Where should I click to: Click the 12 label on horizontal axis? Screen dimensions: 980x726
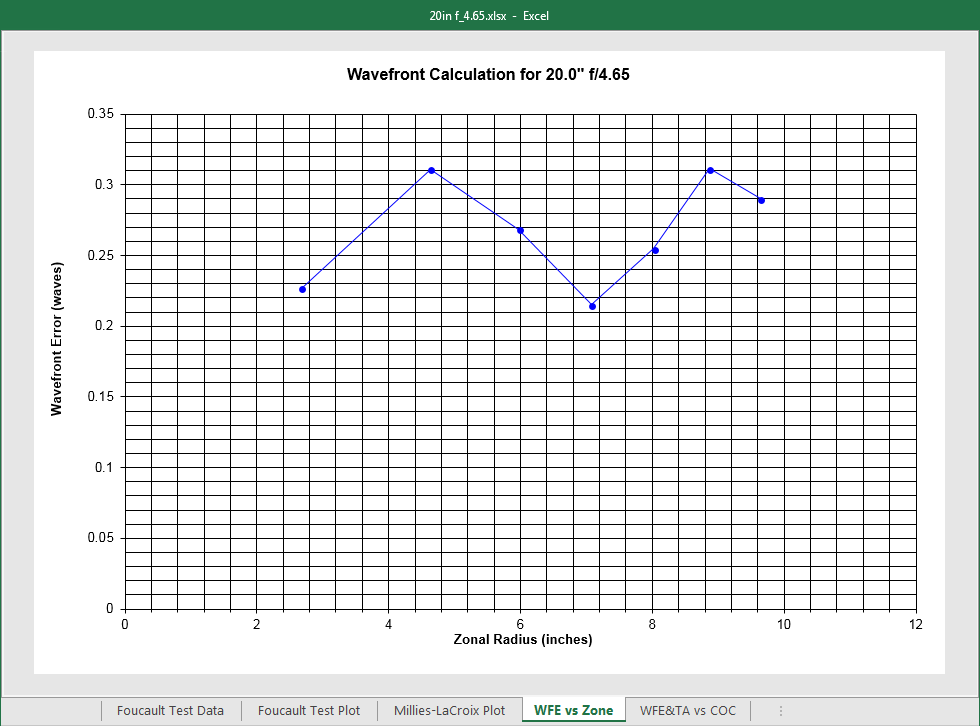click(x=915, y=625)
